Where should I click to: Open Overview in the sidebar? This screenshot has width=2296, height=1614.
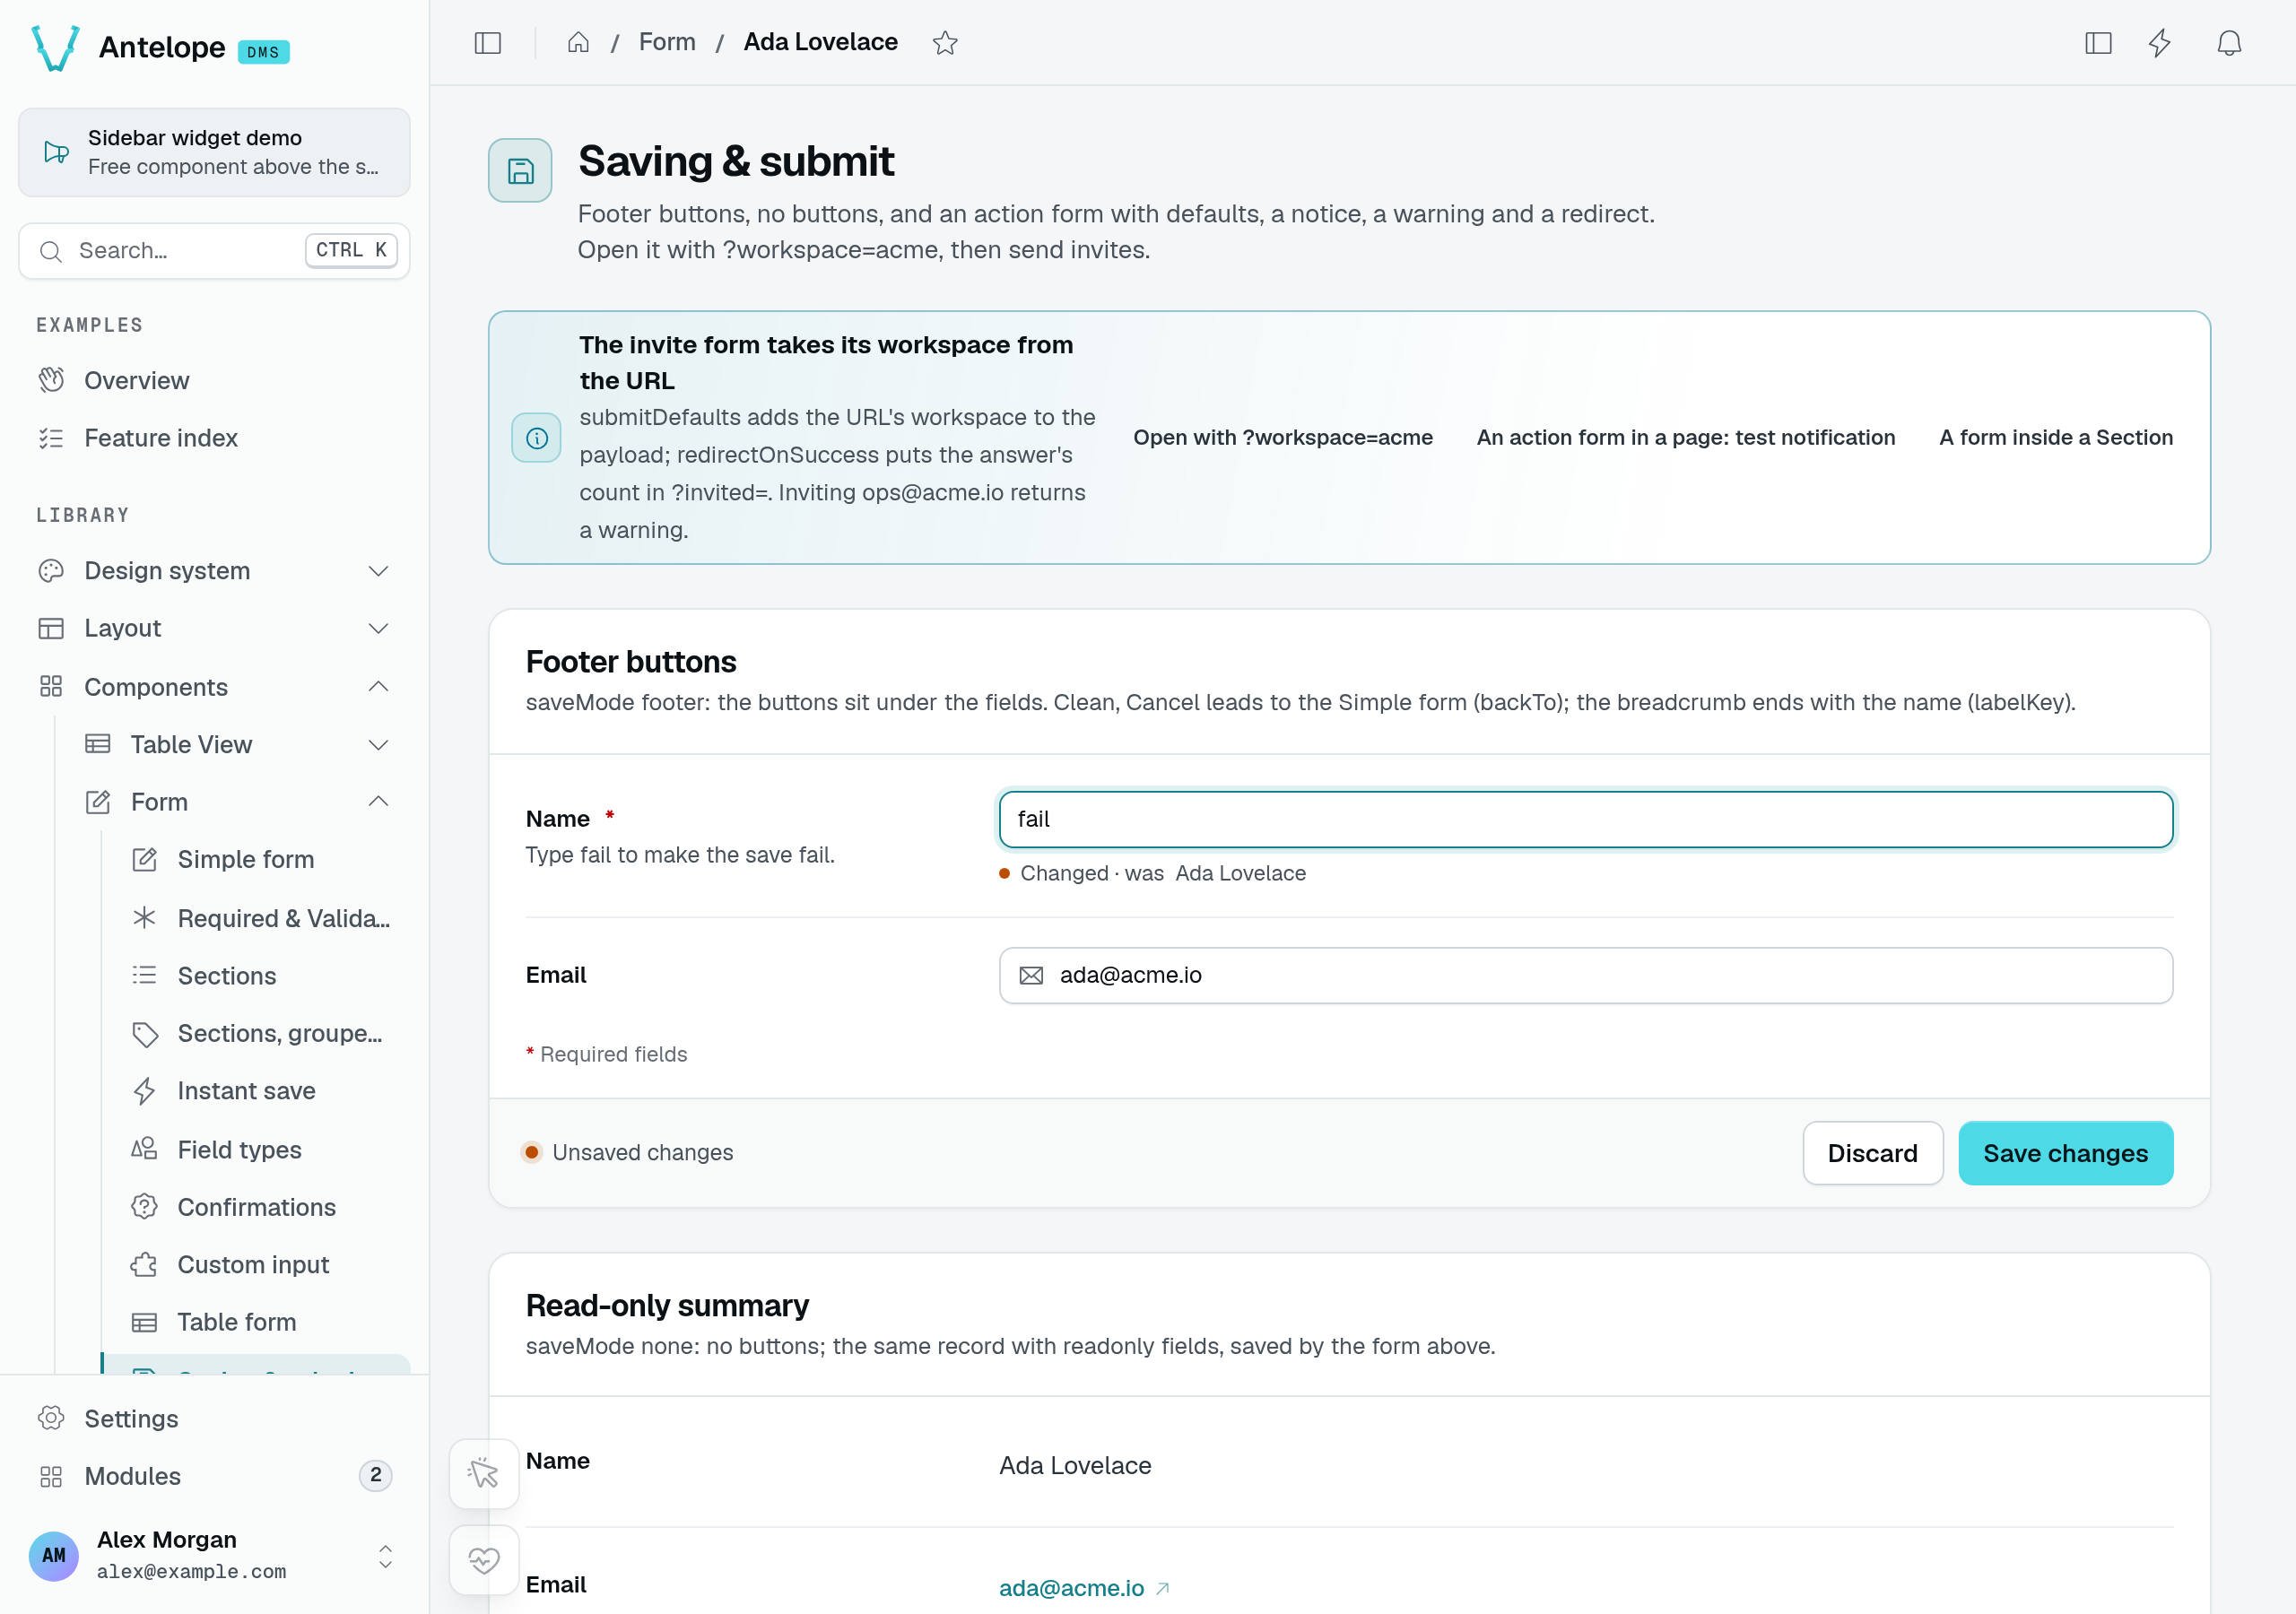[x=214, y=380]
